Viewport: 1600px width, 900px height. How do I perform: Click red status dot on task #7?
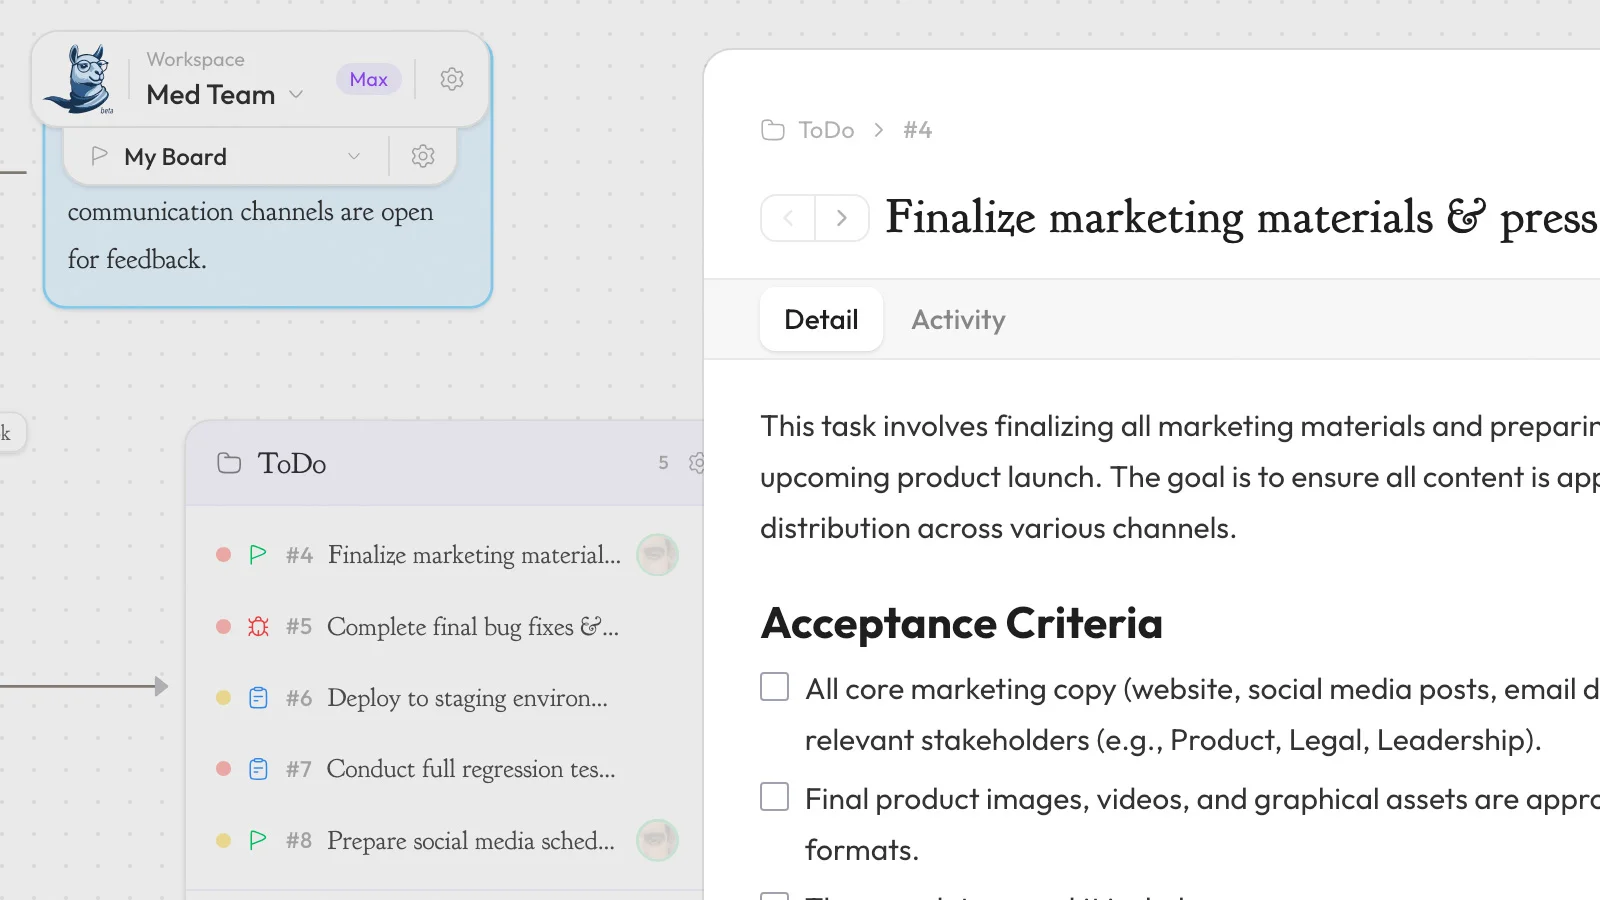pyautogui.click(x=224, y=769)
